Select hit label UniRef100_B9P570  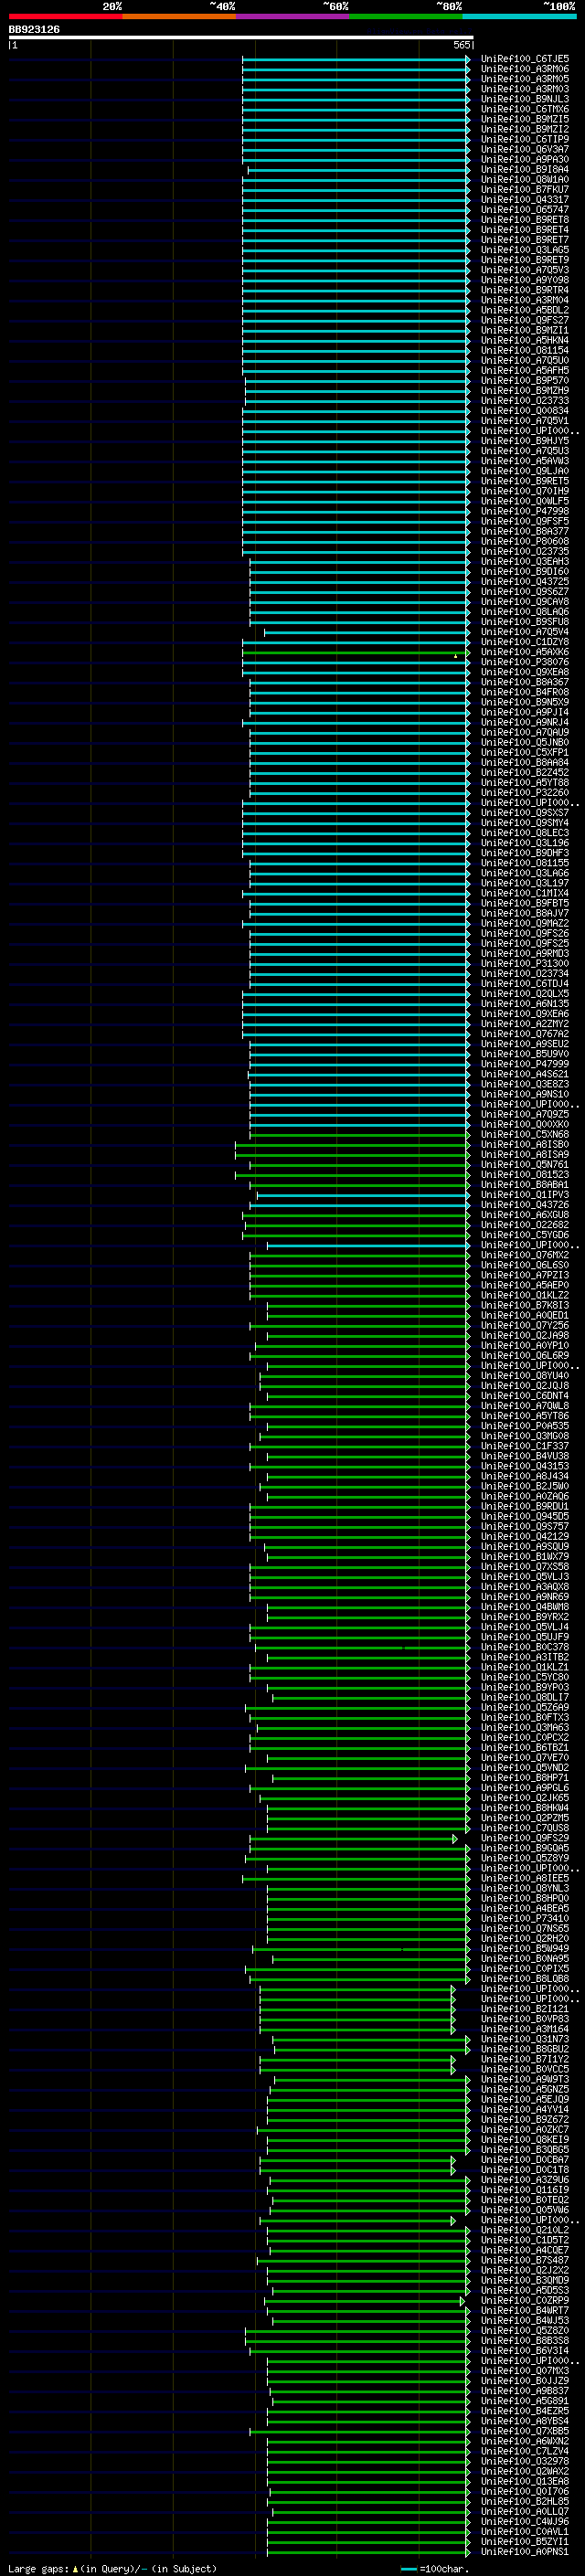pyautogui.click(x=525, y=380)
